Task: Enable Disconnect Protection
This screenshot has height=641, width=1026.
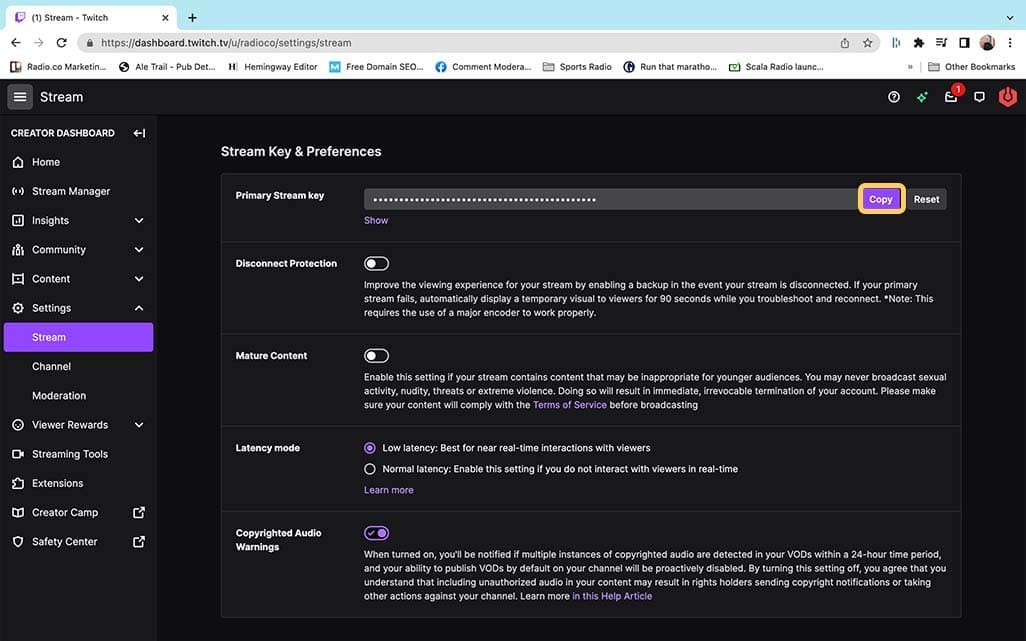Action: 376,263
